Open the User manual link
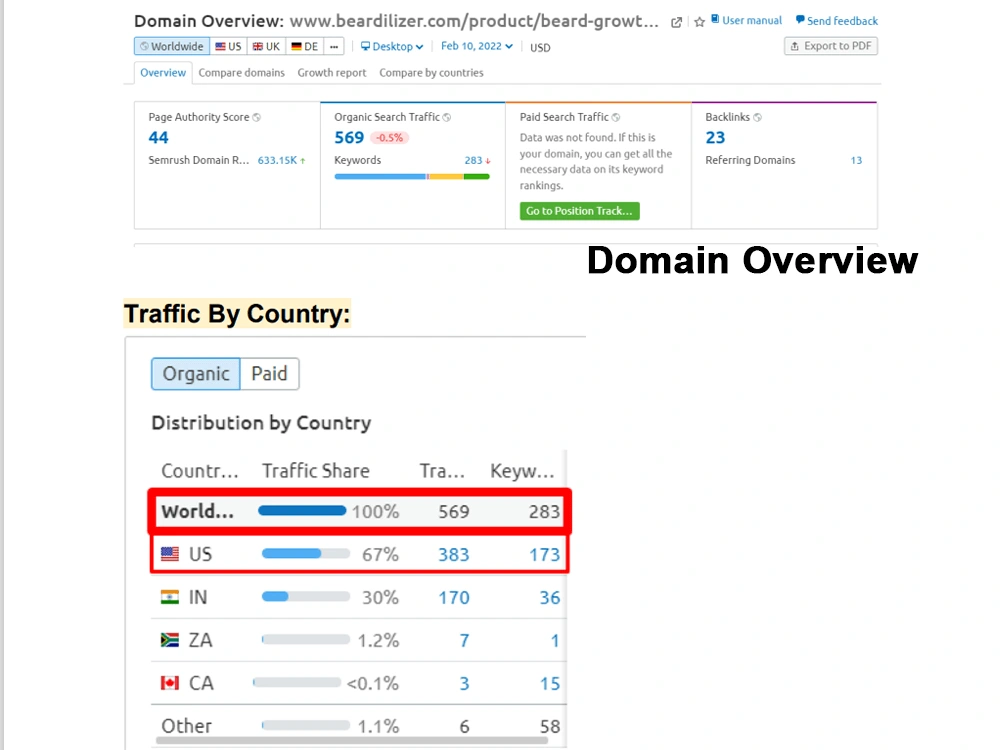The image size is (1000, 750). tap(746, 20)
